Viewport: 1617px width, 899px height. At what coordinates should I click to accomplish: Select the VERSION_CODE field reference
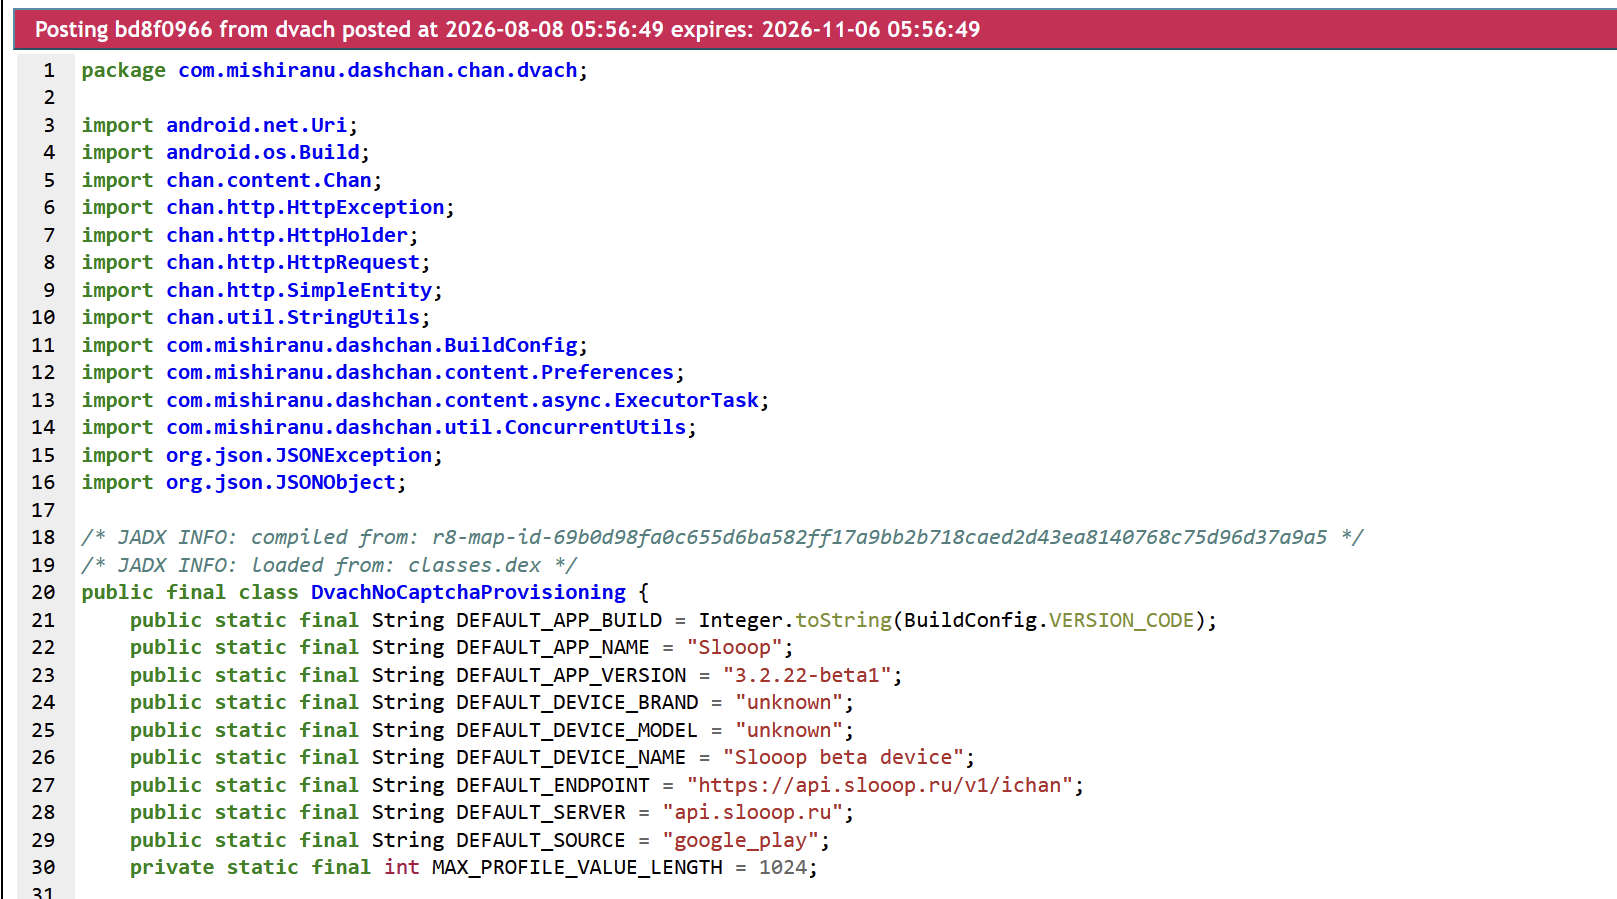(x=1121, y=620)
